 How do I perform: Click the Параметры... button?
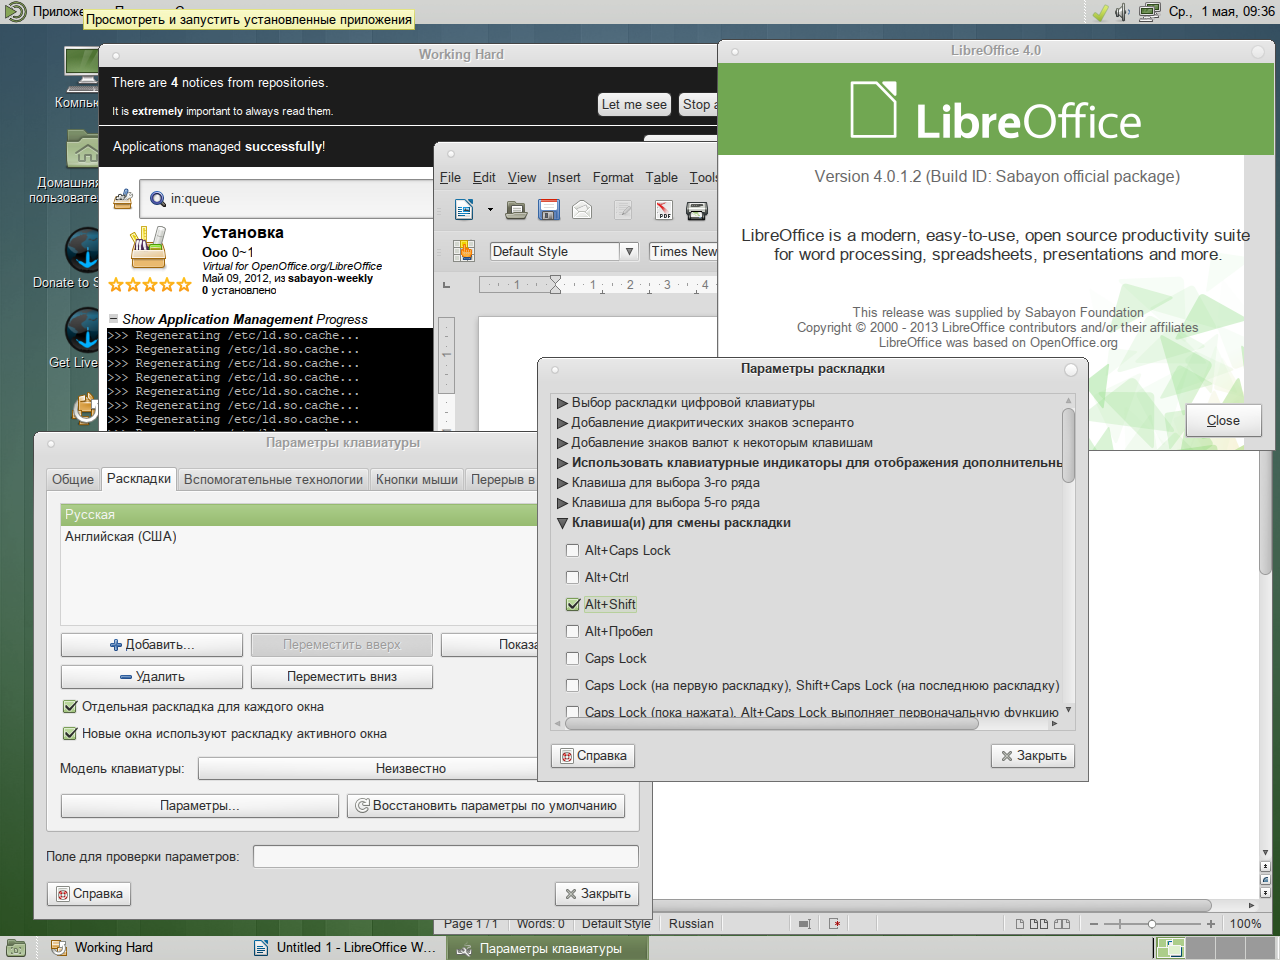(x=200, y=806)
